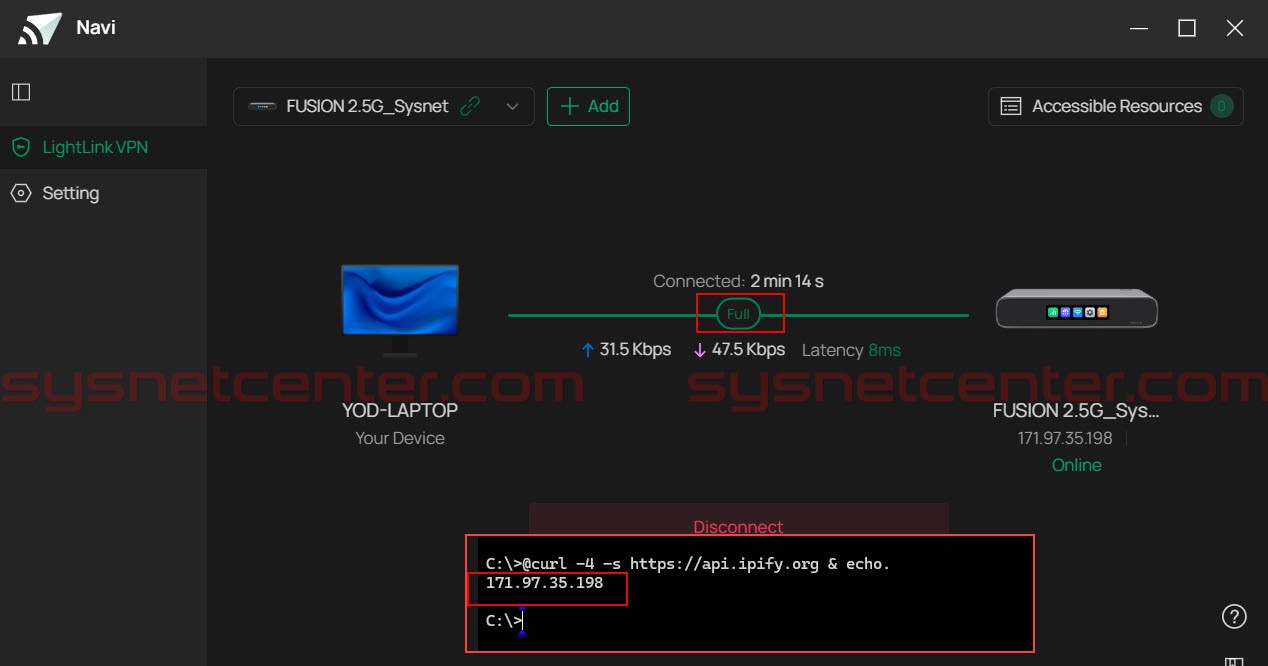Viewport: 1268px width, 666px height.
Task: Click the Latency 8ms value
Action: [884, 350]
